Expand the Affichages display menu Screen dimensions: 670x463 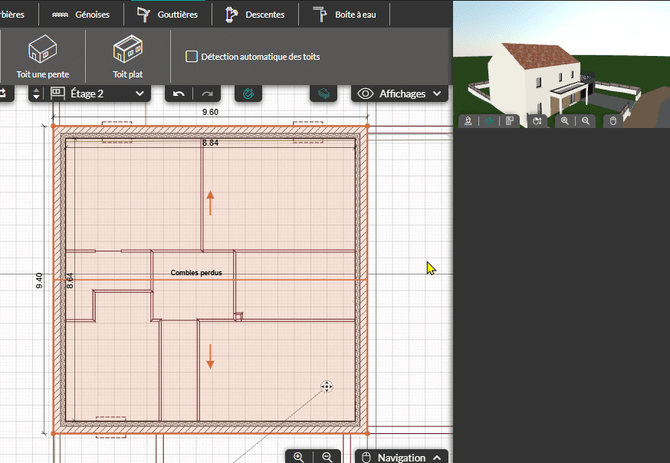point(398,93)
